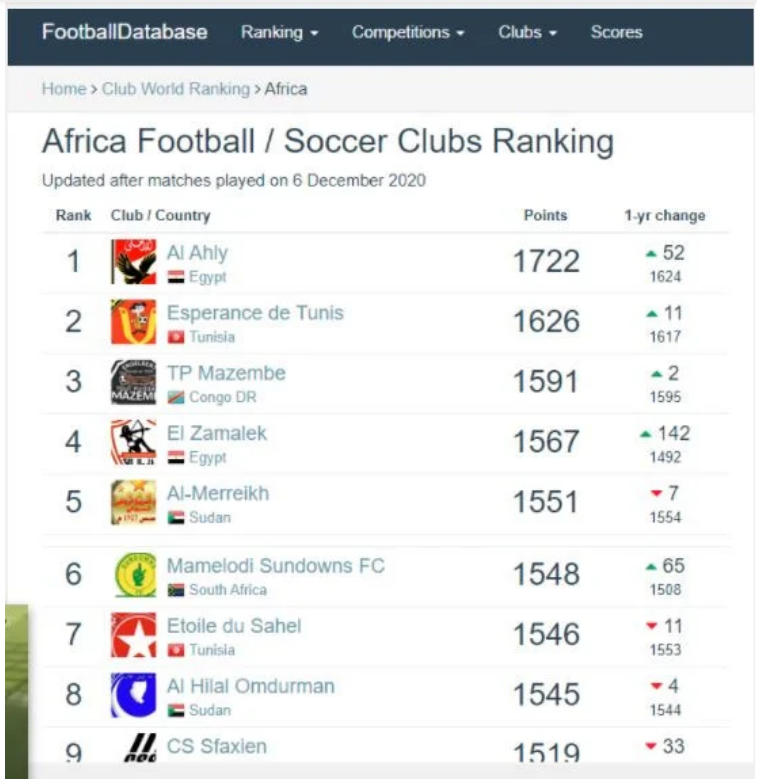Click the South Africa flag icon
This screenshot has width=757, height=779.
[x=176, y=590]
